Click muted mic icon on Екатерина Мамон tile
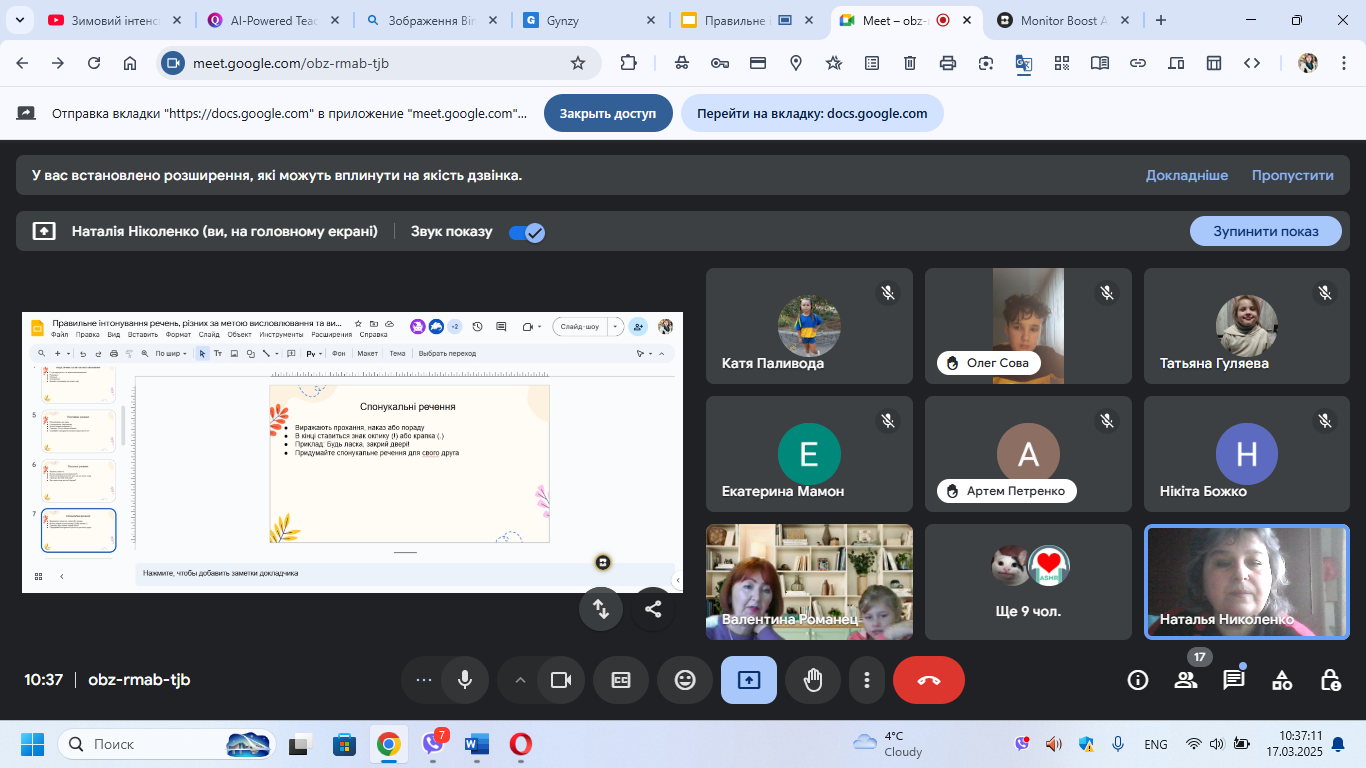This screenshot has height=768, width=1366. click(x=887, y=421)
